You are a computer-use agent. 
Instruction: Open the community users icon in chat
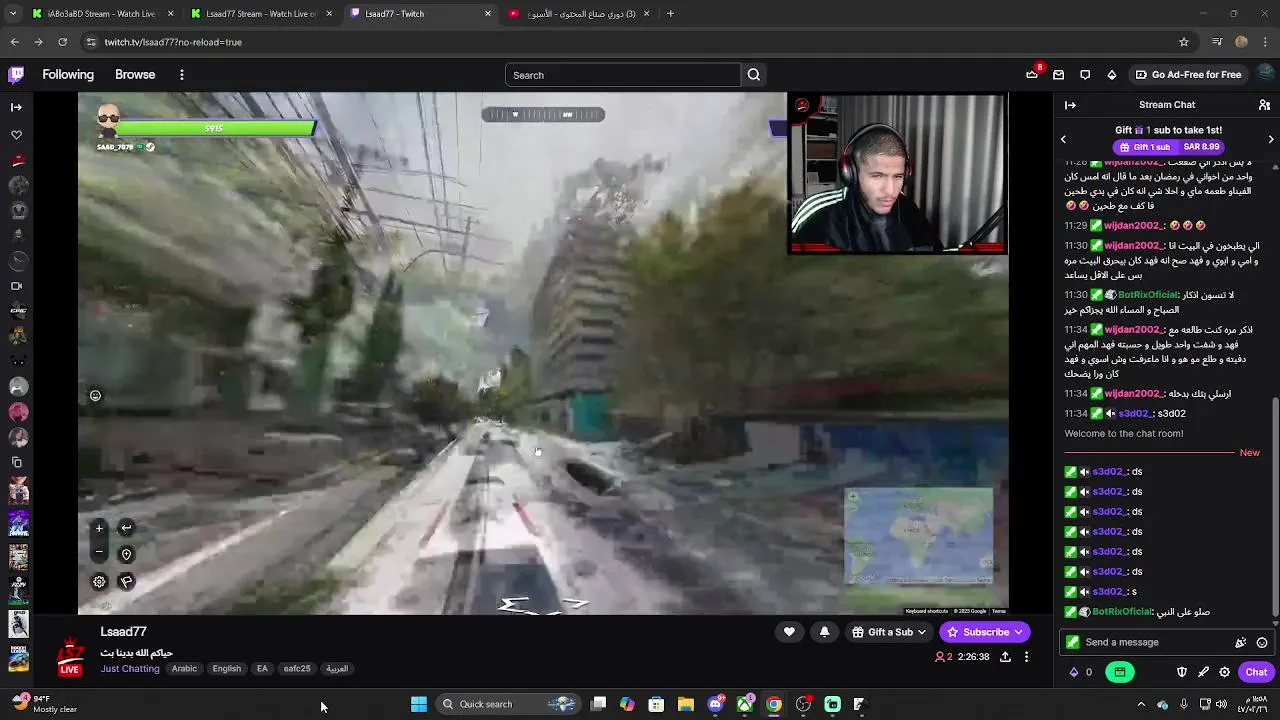1264,105
